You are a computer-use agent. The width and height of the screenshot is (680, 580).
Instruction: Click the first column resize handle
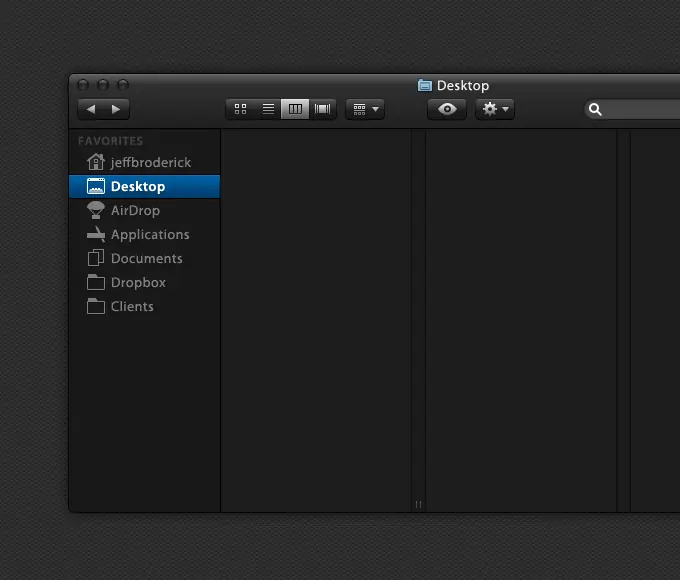[418, 504]
